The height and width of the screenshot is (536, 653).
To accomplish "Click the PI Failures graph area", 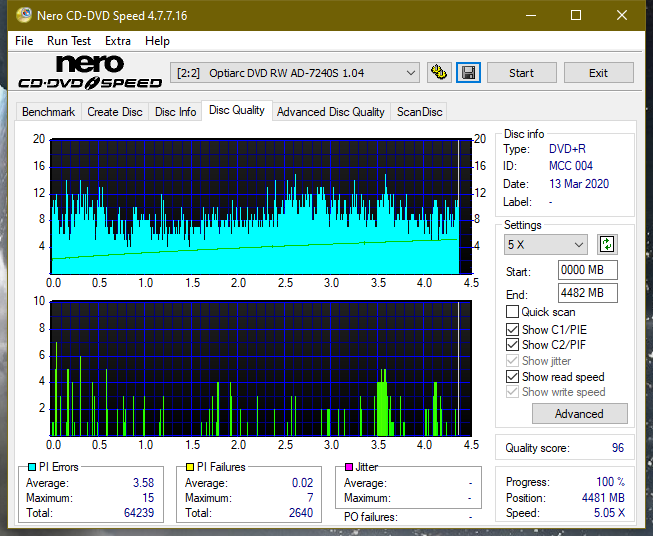I will (261, 369).
